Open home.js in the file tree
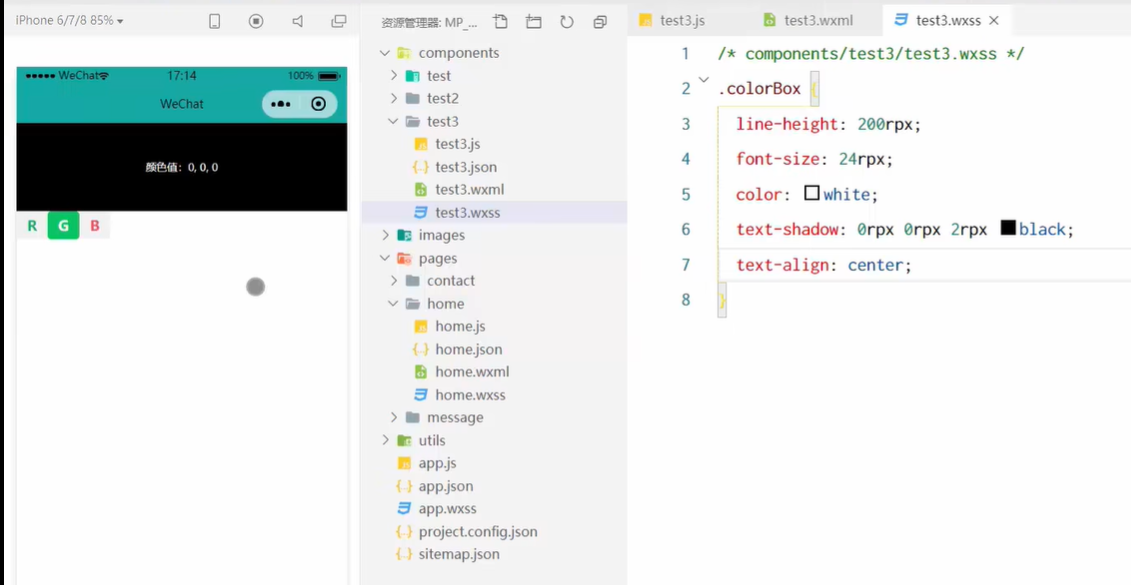The width and height of the screenshot is (1131, 585). point(460,327)
